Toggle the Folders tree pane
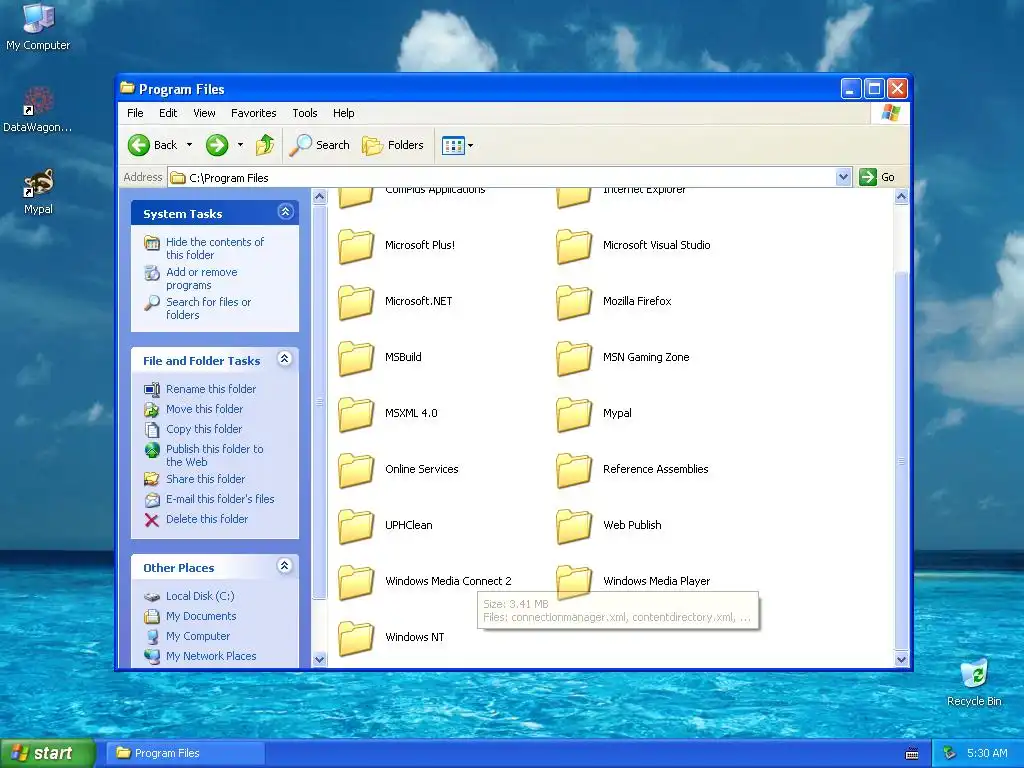 click(392, 145)
